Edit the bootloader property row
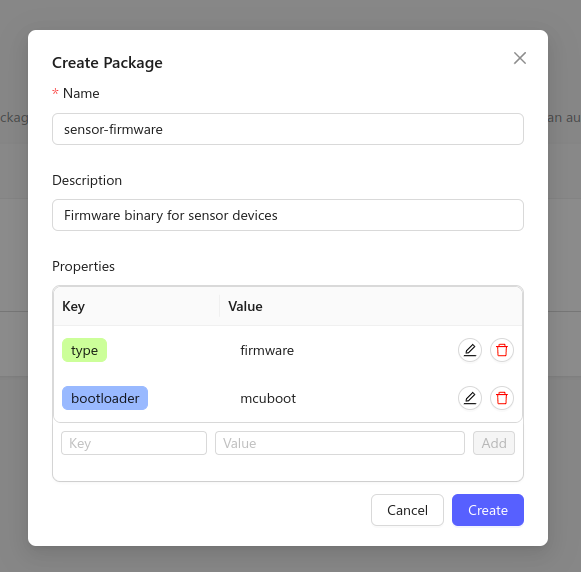Screen dimensions: 581x572 coord(470,398)
